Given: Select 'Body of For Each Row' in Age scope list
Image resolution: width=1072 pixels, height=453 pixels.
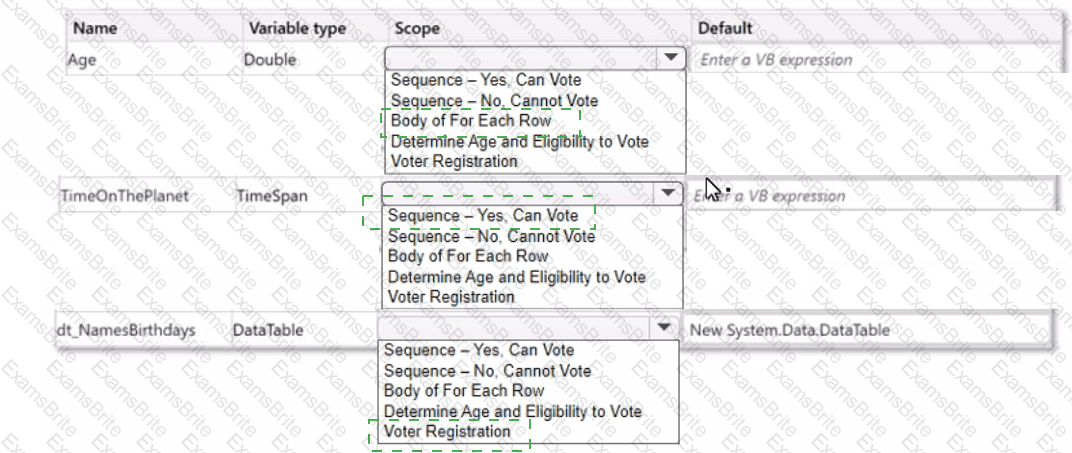Looking at the screenshot, I should pos(471,121).
